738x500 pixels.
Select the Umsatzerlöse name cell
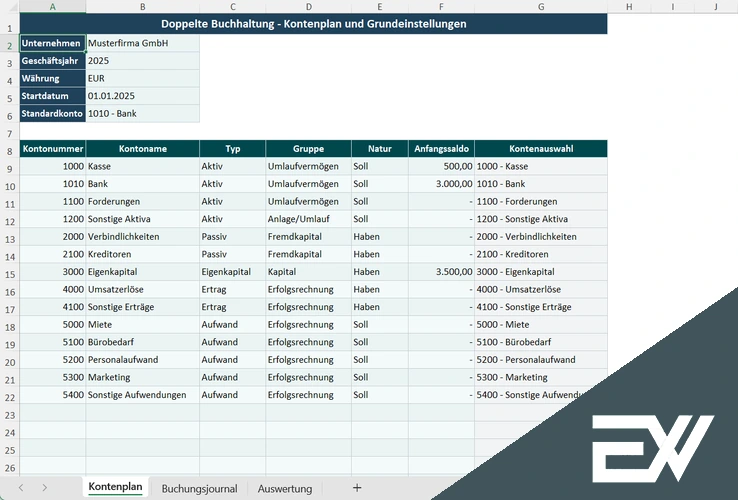pos(143,289)
